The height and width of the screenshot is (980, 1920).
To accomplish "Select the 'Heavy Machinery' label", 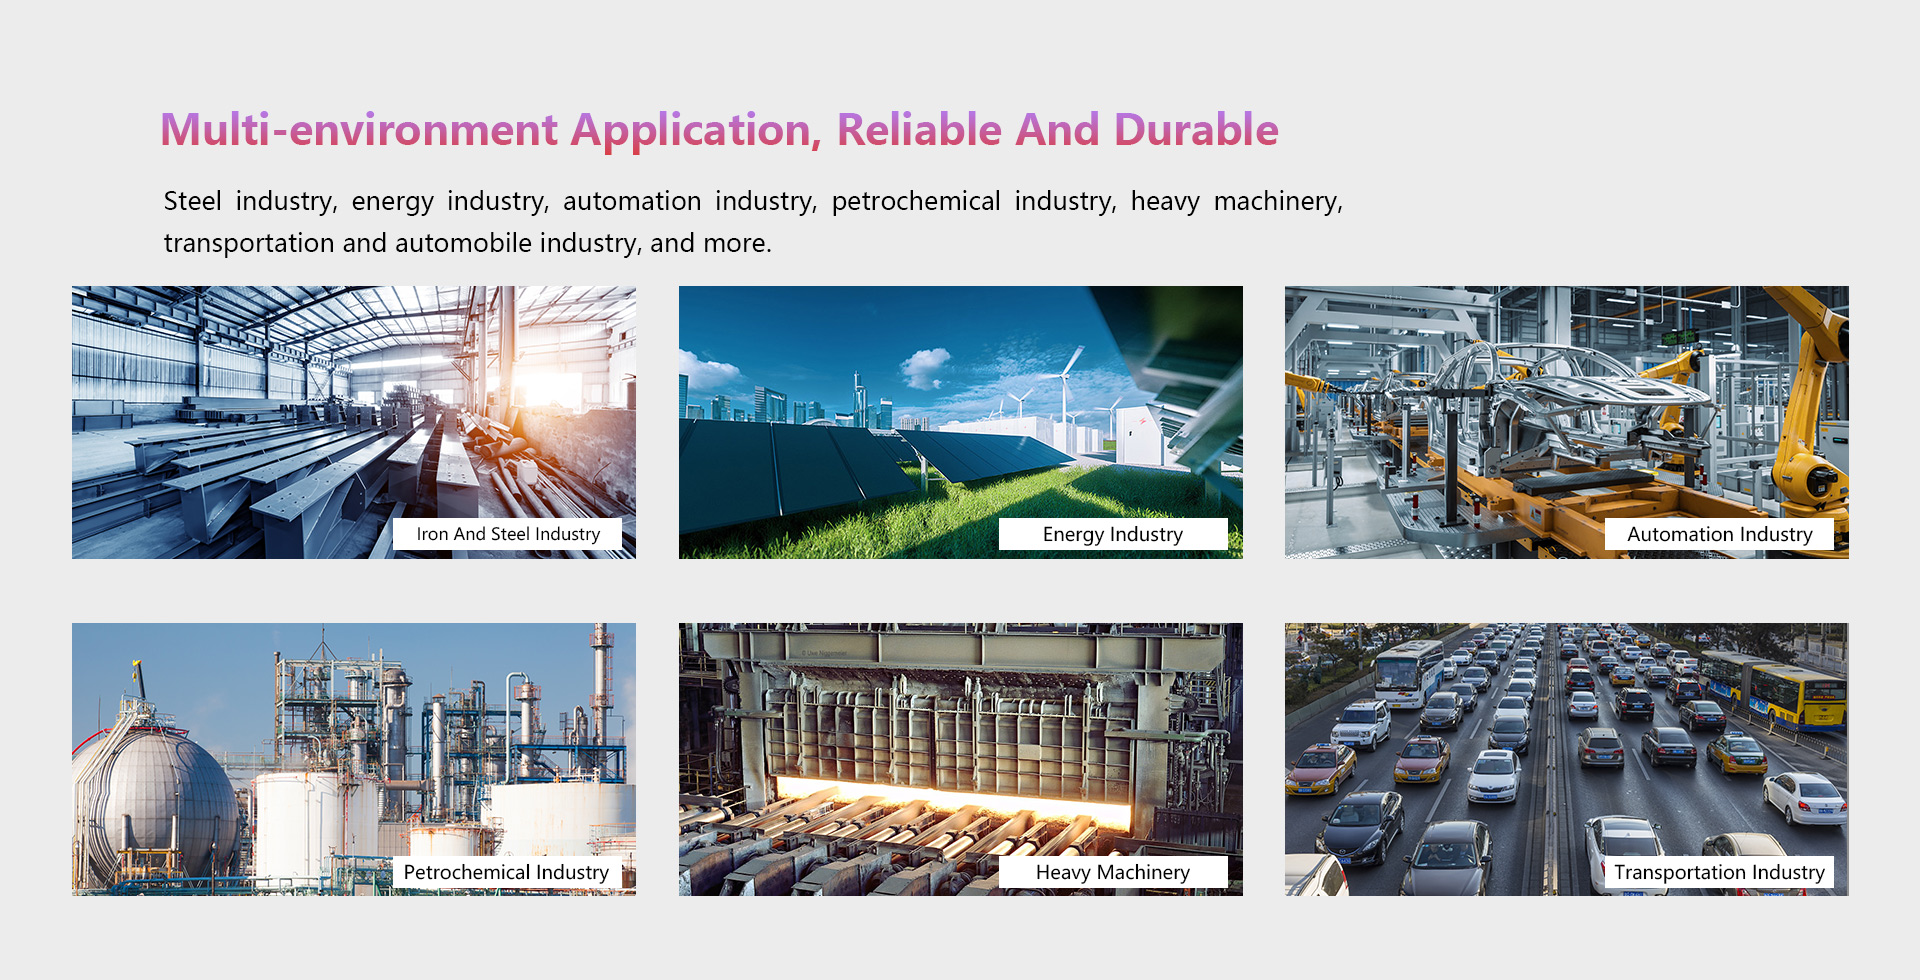I will [x=1113, y=872].
